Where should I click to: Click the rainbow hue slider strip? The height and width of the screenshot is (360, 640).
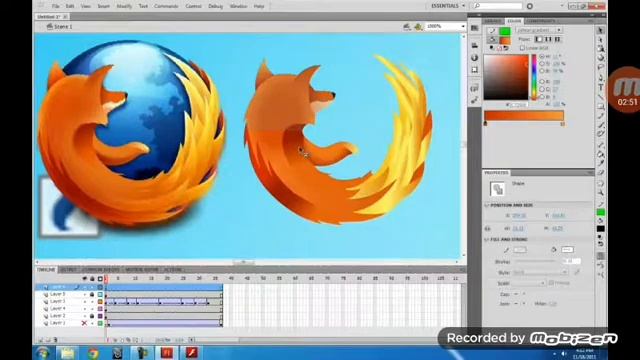(x=534, y=77)
